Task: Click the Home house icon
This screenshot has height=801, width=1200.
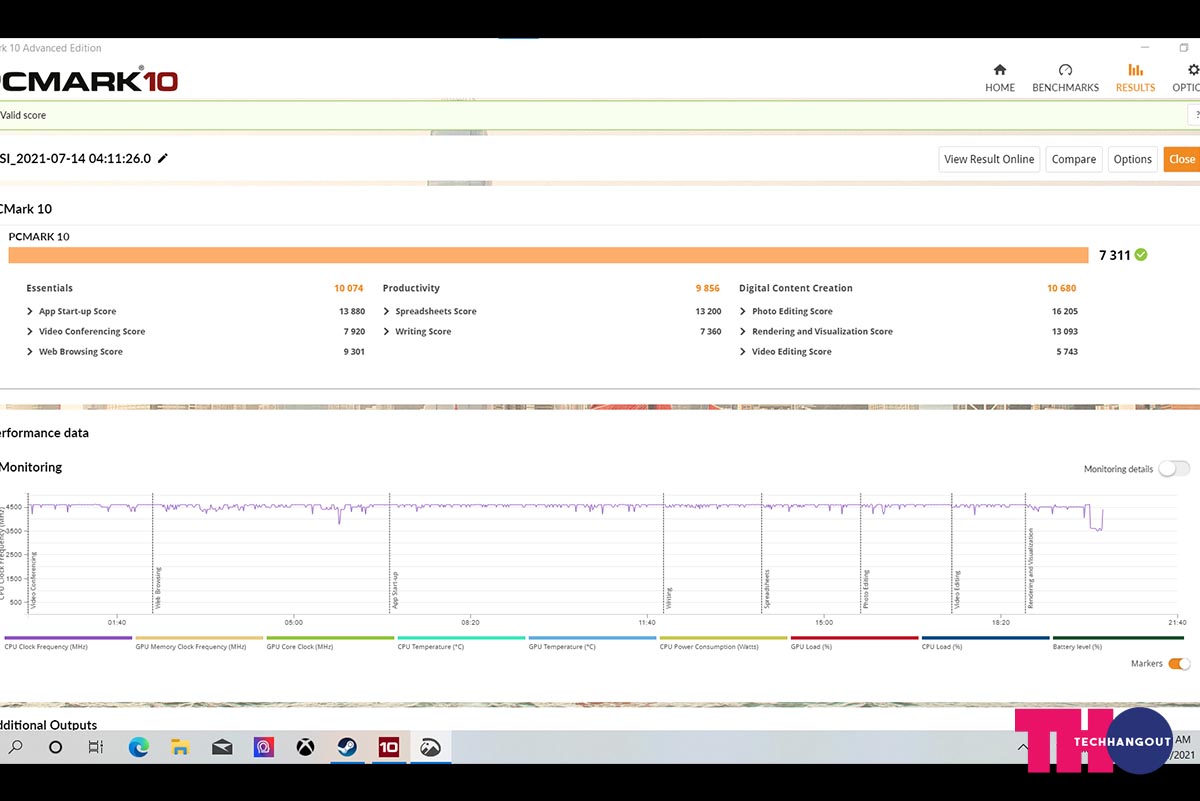Action: (x=999, y=70)
